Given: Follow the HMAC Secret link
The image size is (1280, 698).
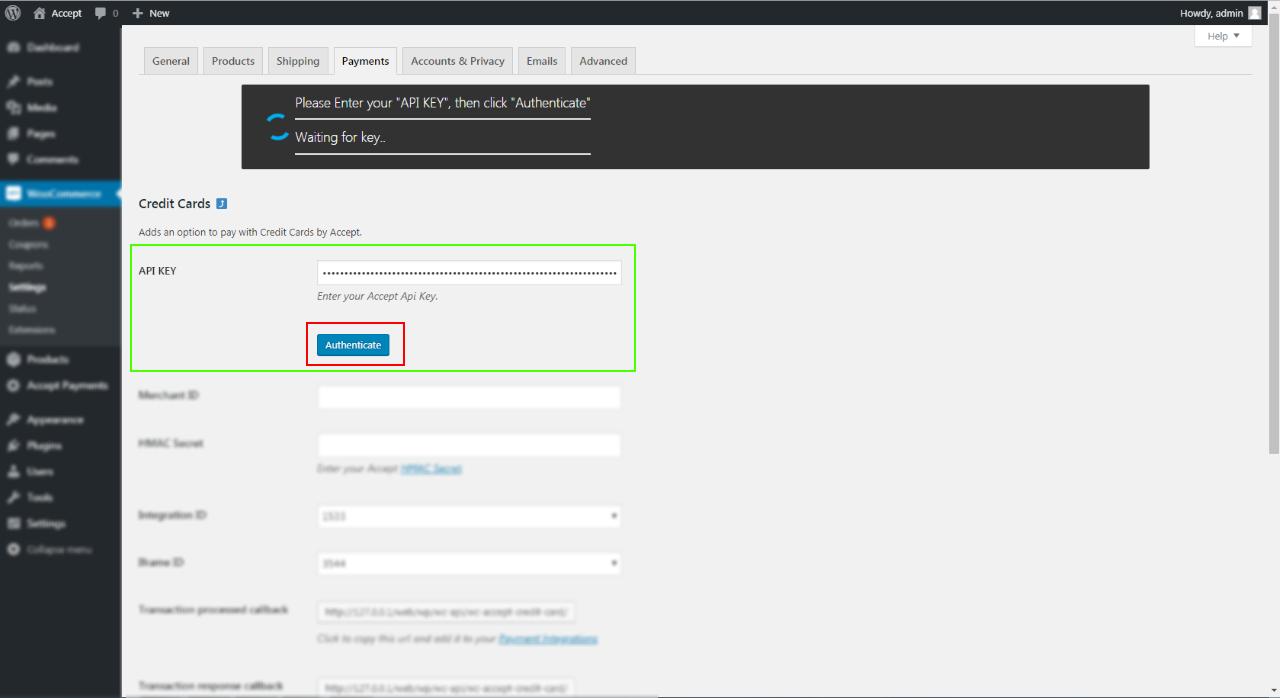Looking at the screenshot, I should pos(431,468).
